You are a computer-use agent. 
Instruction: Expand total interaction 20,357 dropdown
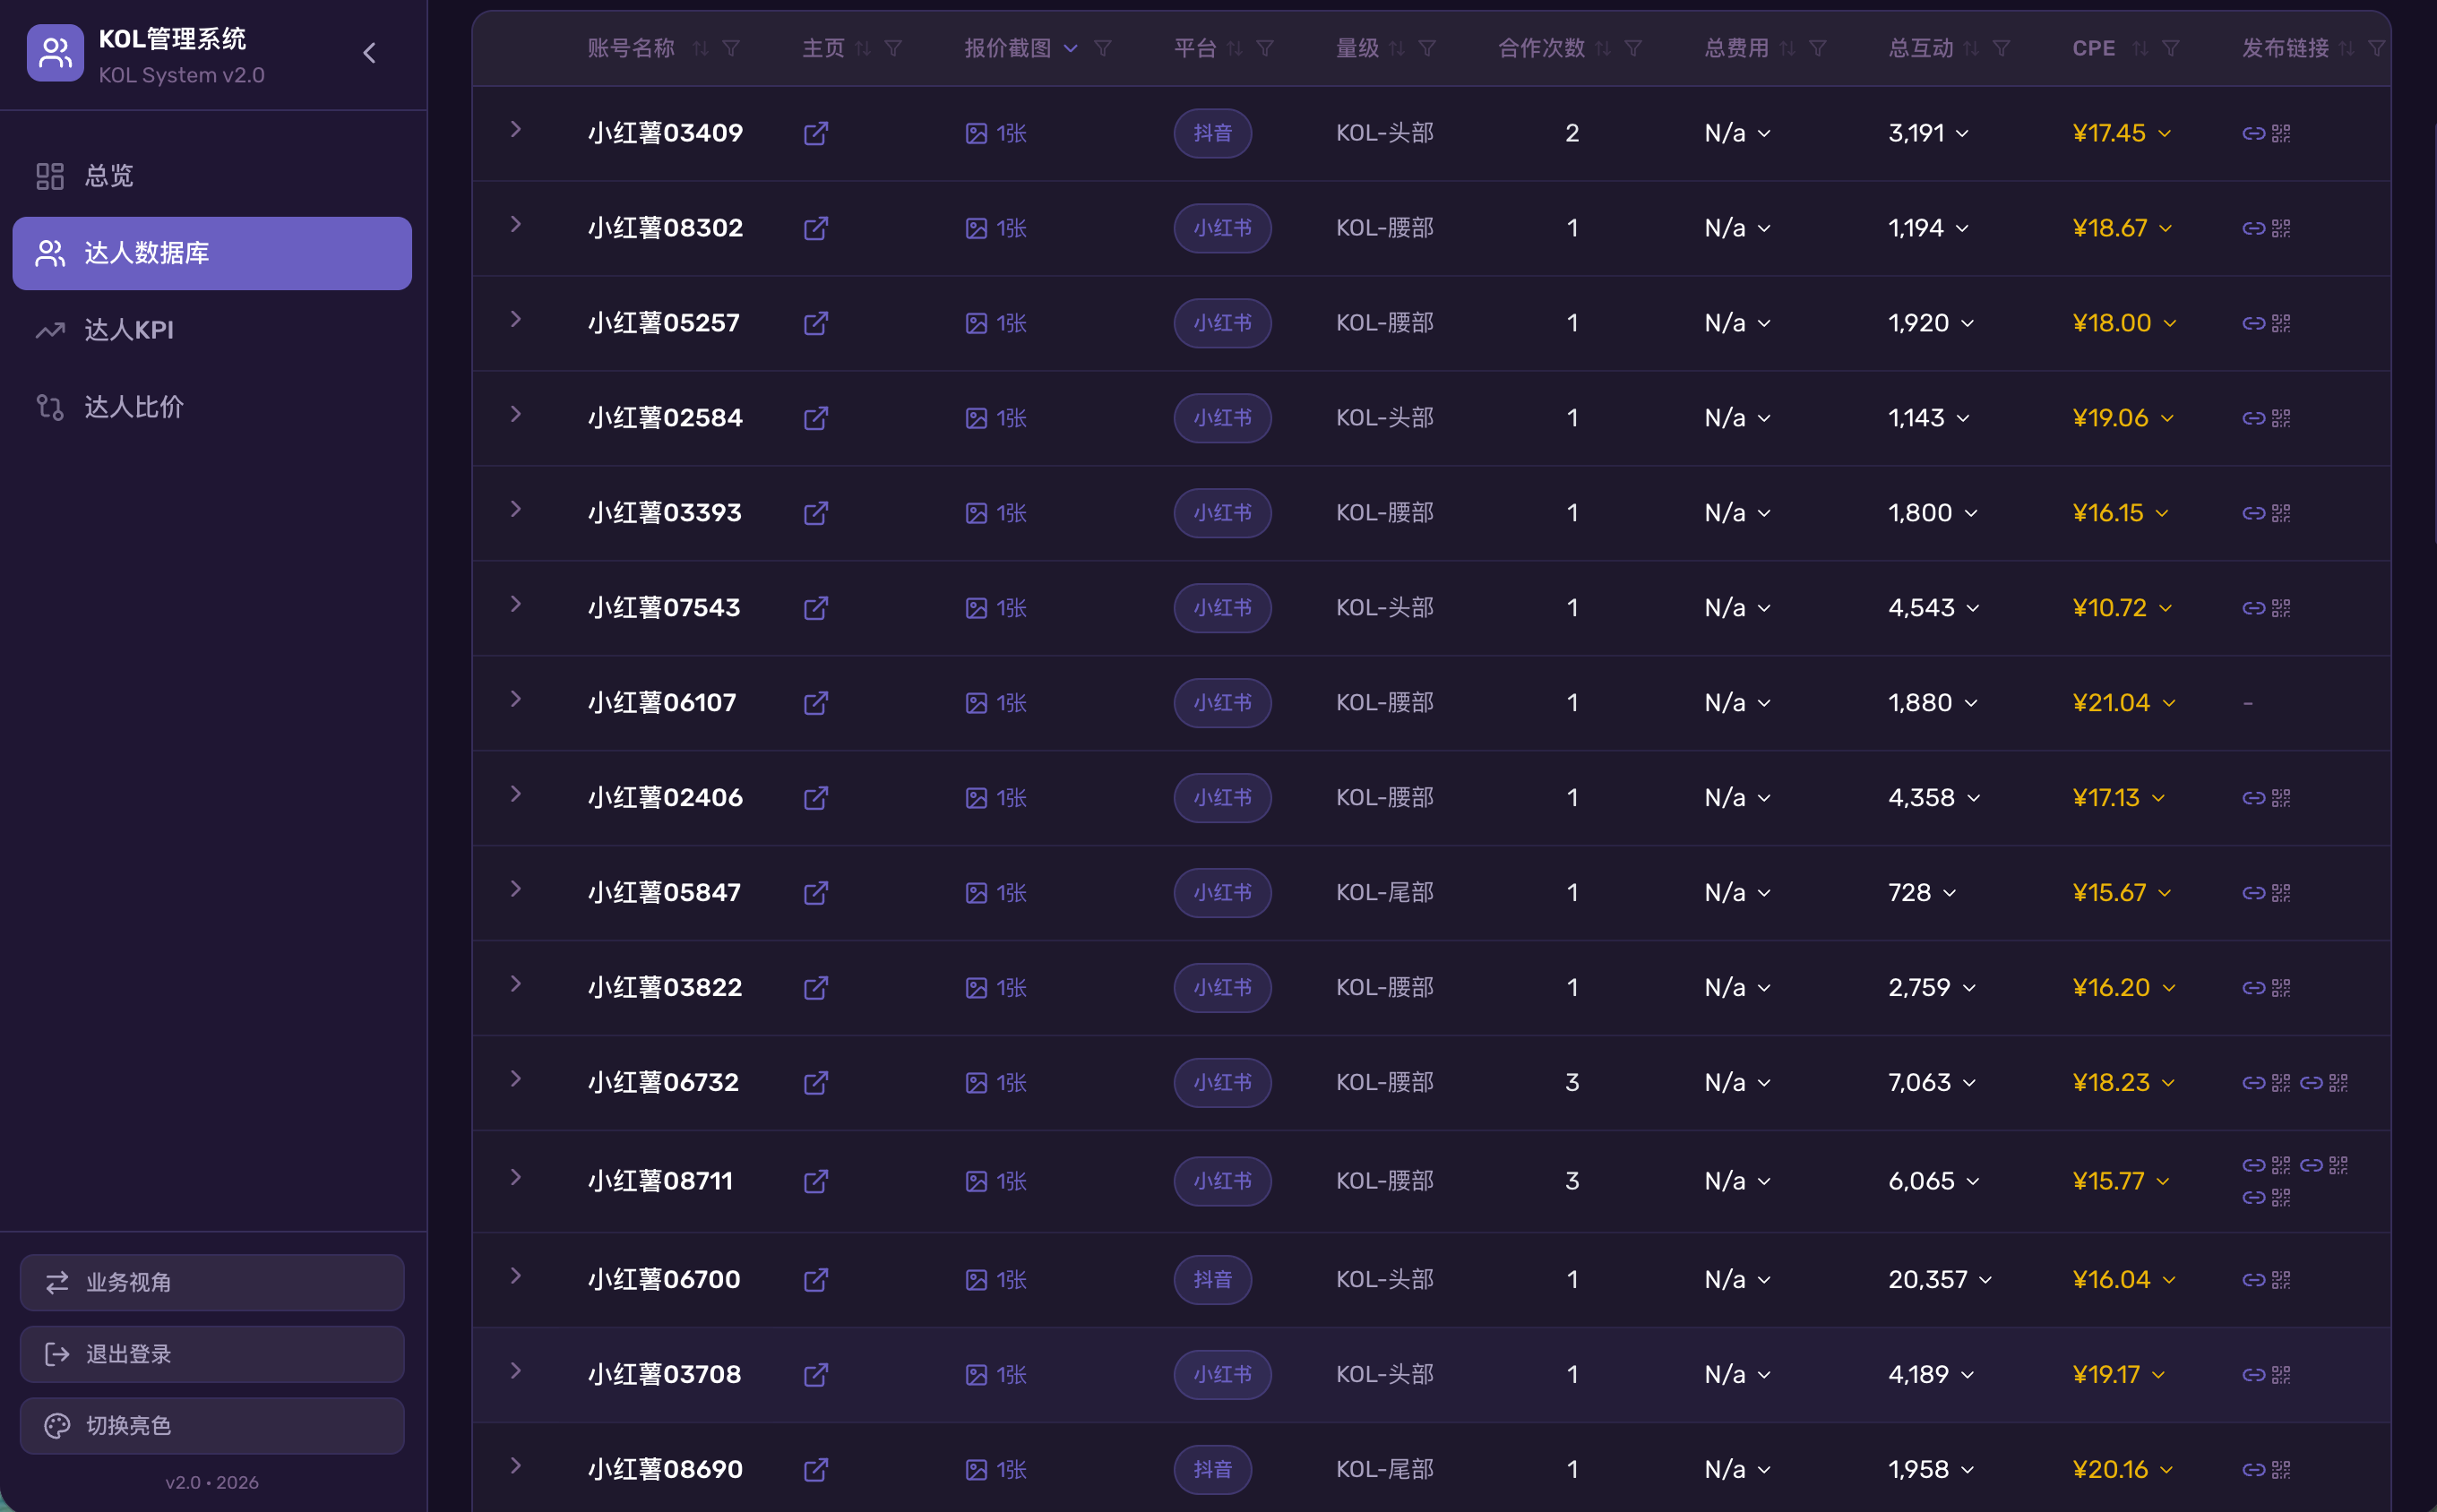click(x=1939, y=1280)
